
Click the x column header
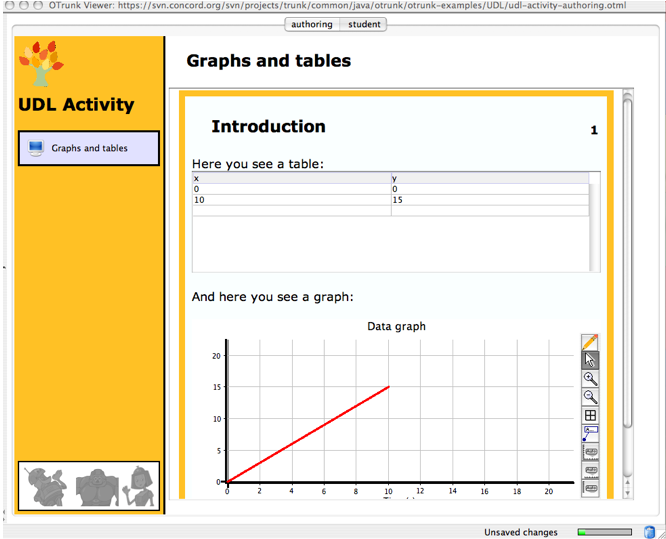point(291,178)
